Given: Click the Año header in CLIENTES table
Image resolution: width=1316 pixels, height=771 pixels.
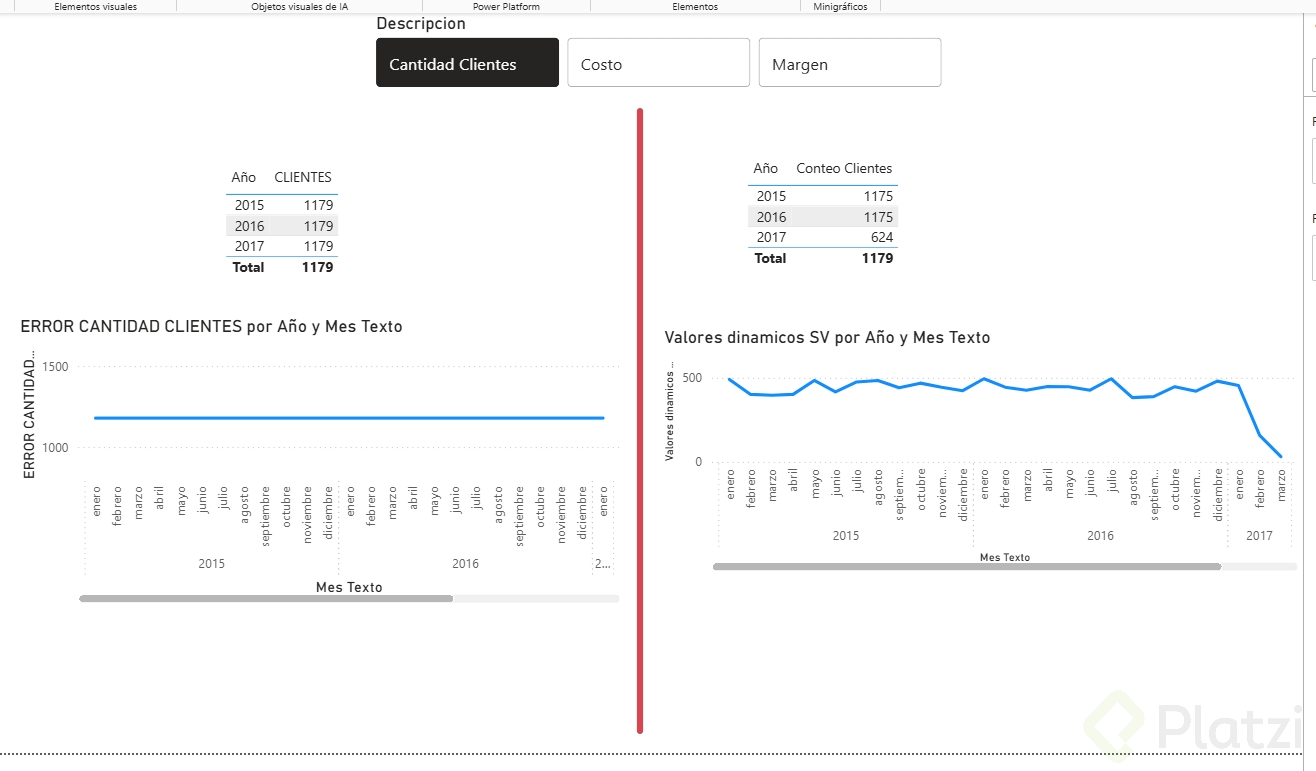Looking at the screenshot, I should pyautogui.click(x=244, y=177).
